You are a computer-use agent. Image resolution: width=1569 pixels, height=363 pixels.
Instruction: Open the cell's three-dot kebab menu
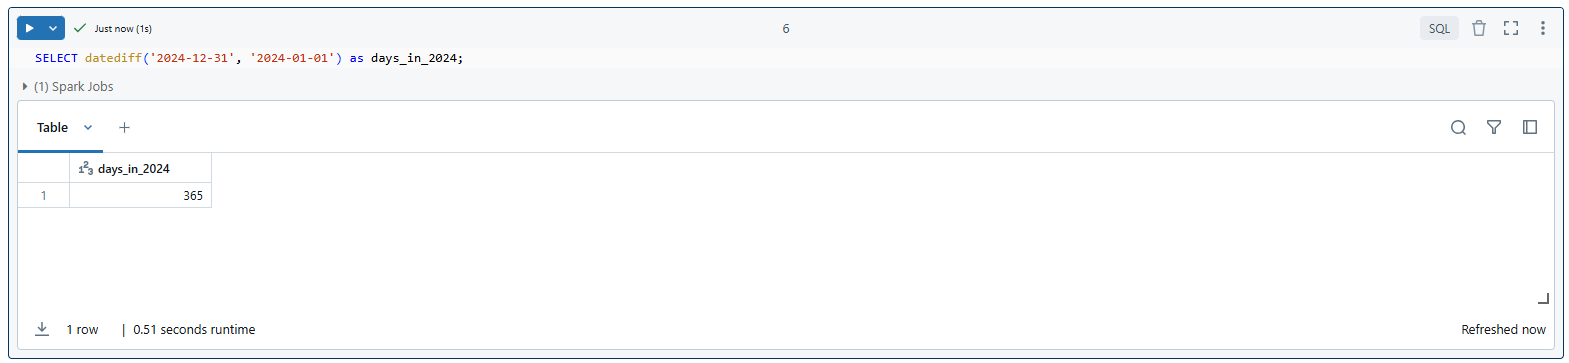1543,28
